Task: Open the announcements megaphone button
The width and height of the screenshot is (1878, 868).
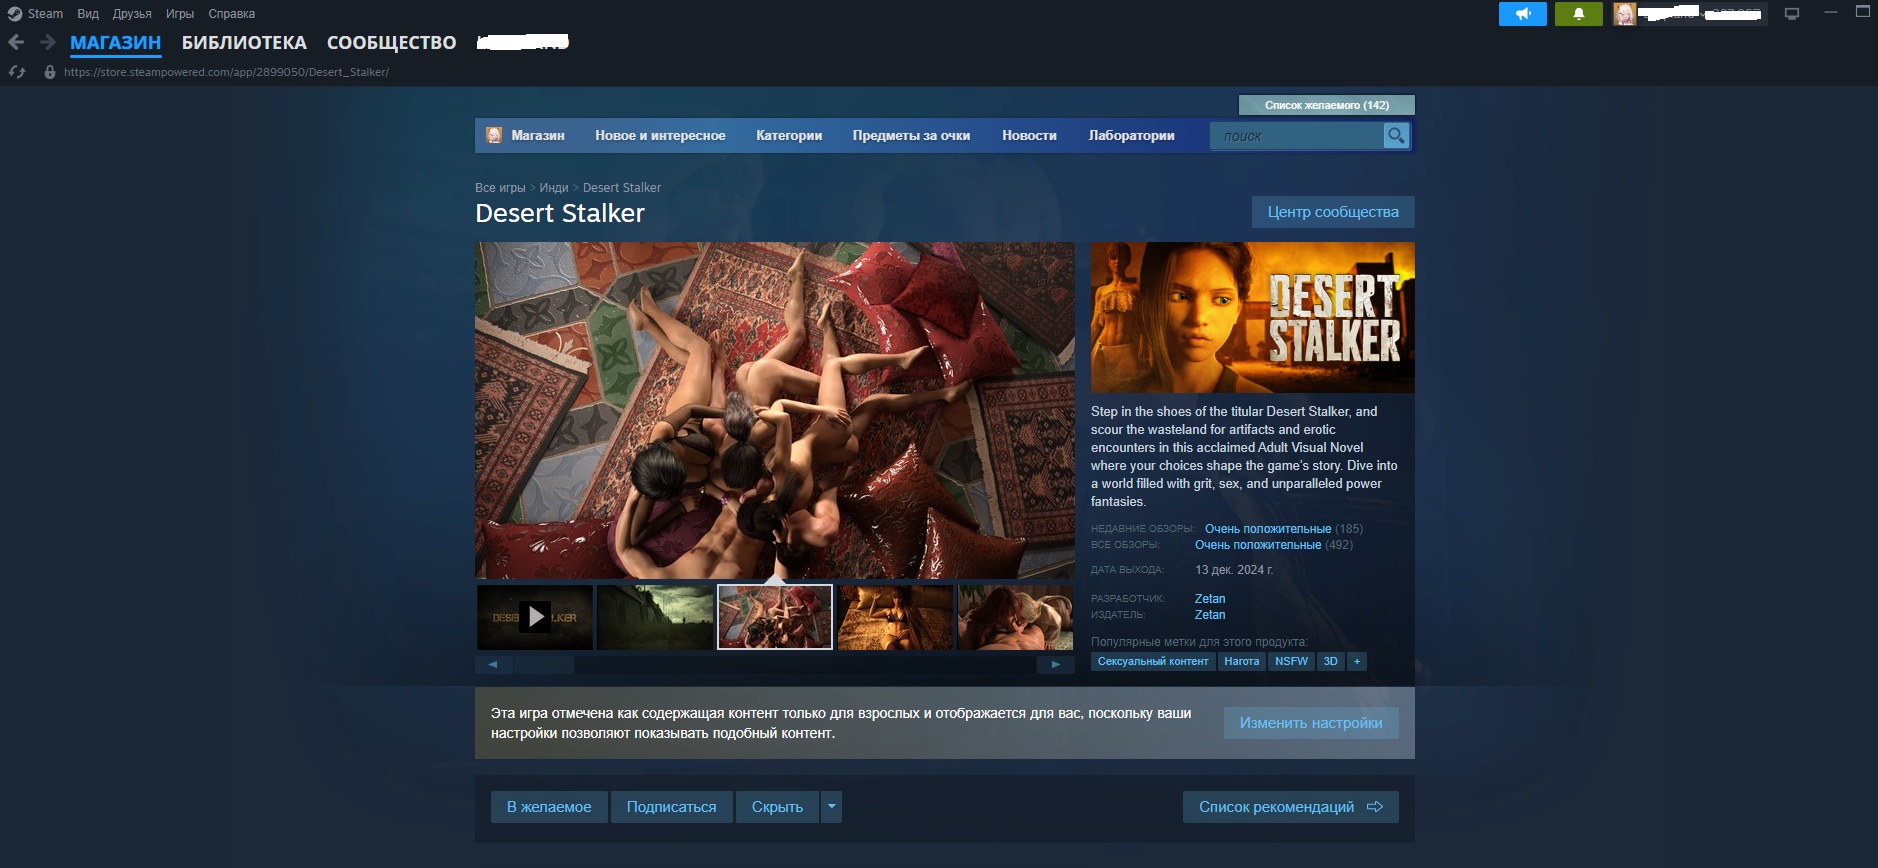Action: click(x=1522, y=14)
